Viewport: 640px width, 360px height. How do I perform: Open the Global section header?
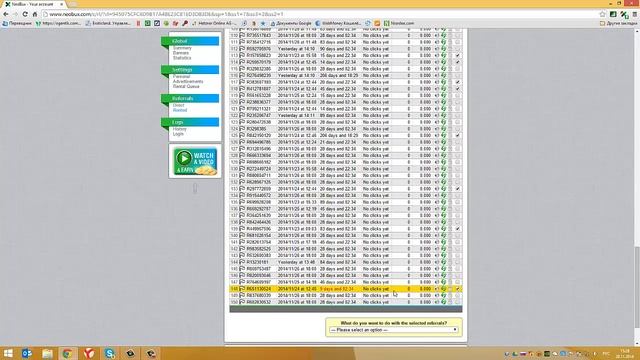[x=190, y=41]
